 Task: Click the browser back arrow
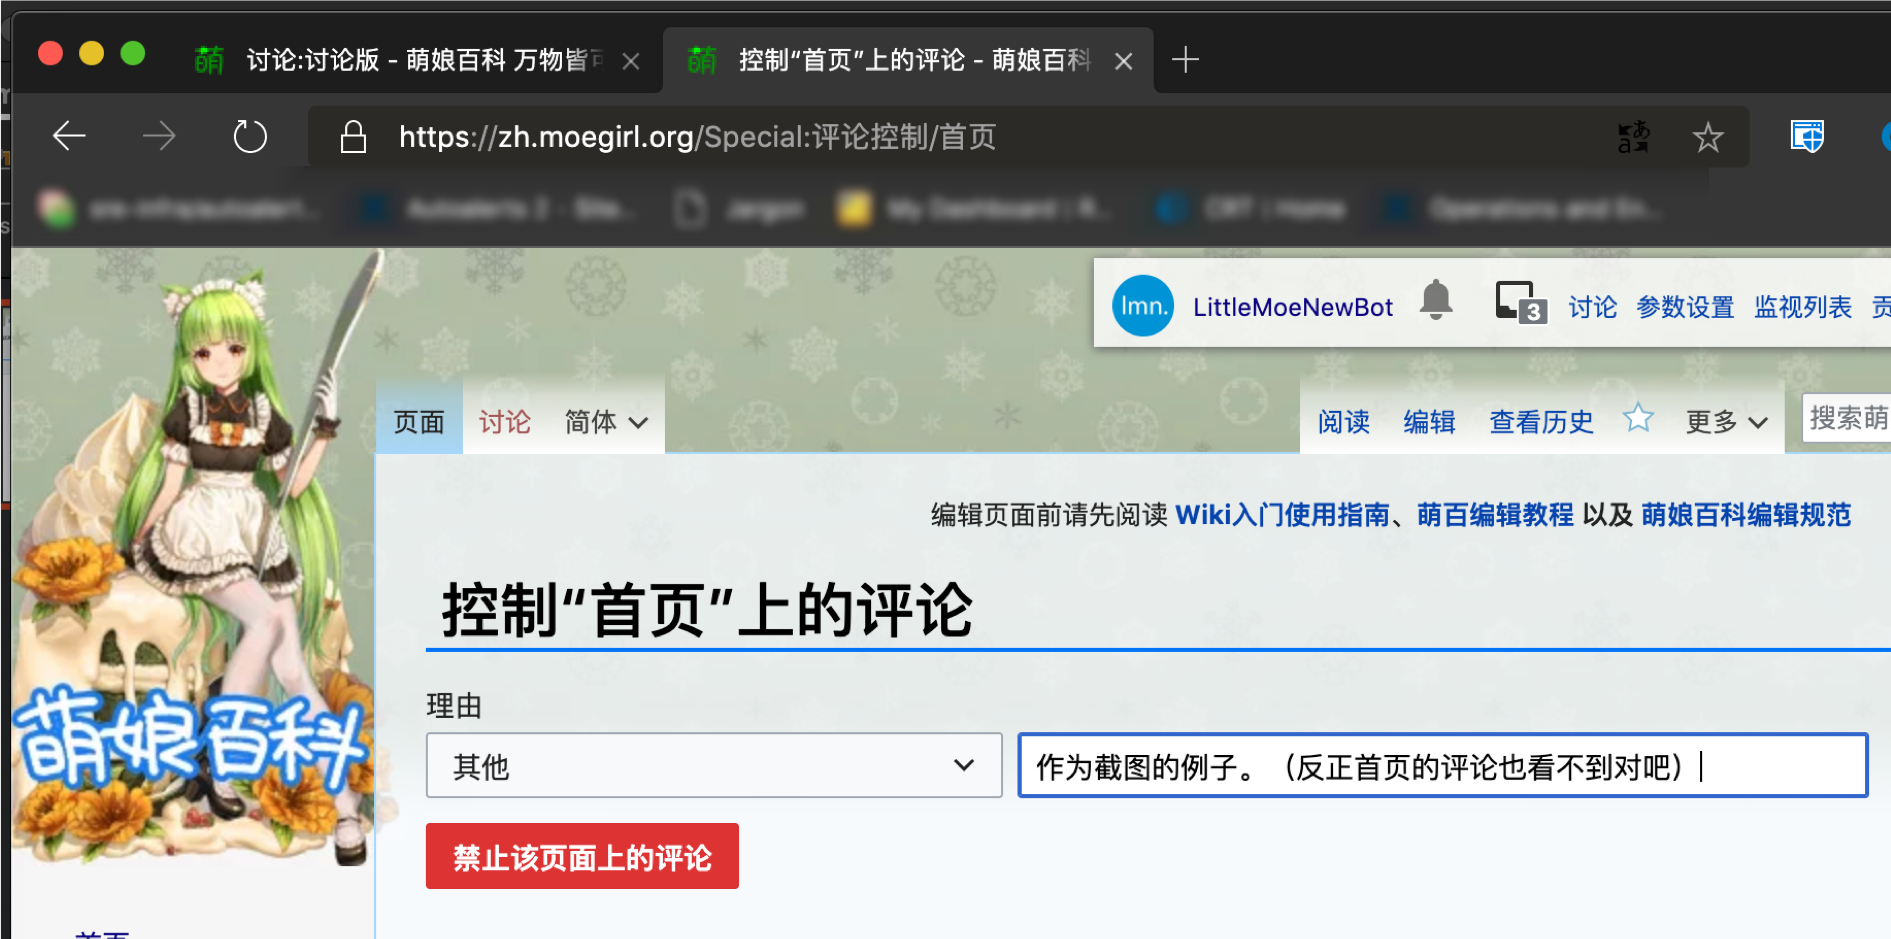[x=69, y=136]
